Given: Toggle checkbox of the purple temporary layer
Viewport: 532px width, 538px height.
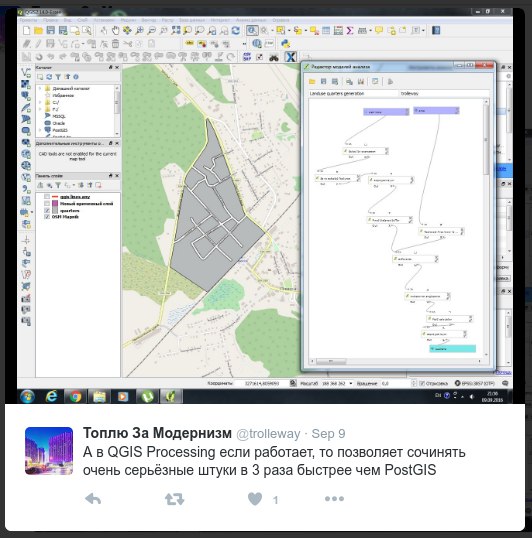Looking at the screenshot, I should point(47,203).
